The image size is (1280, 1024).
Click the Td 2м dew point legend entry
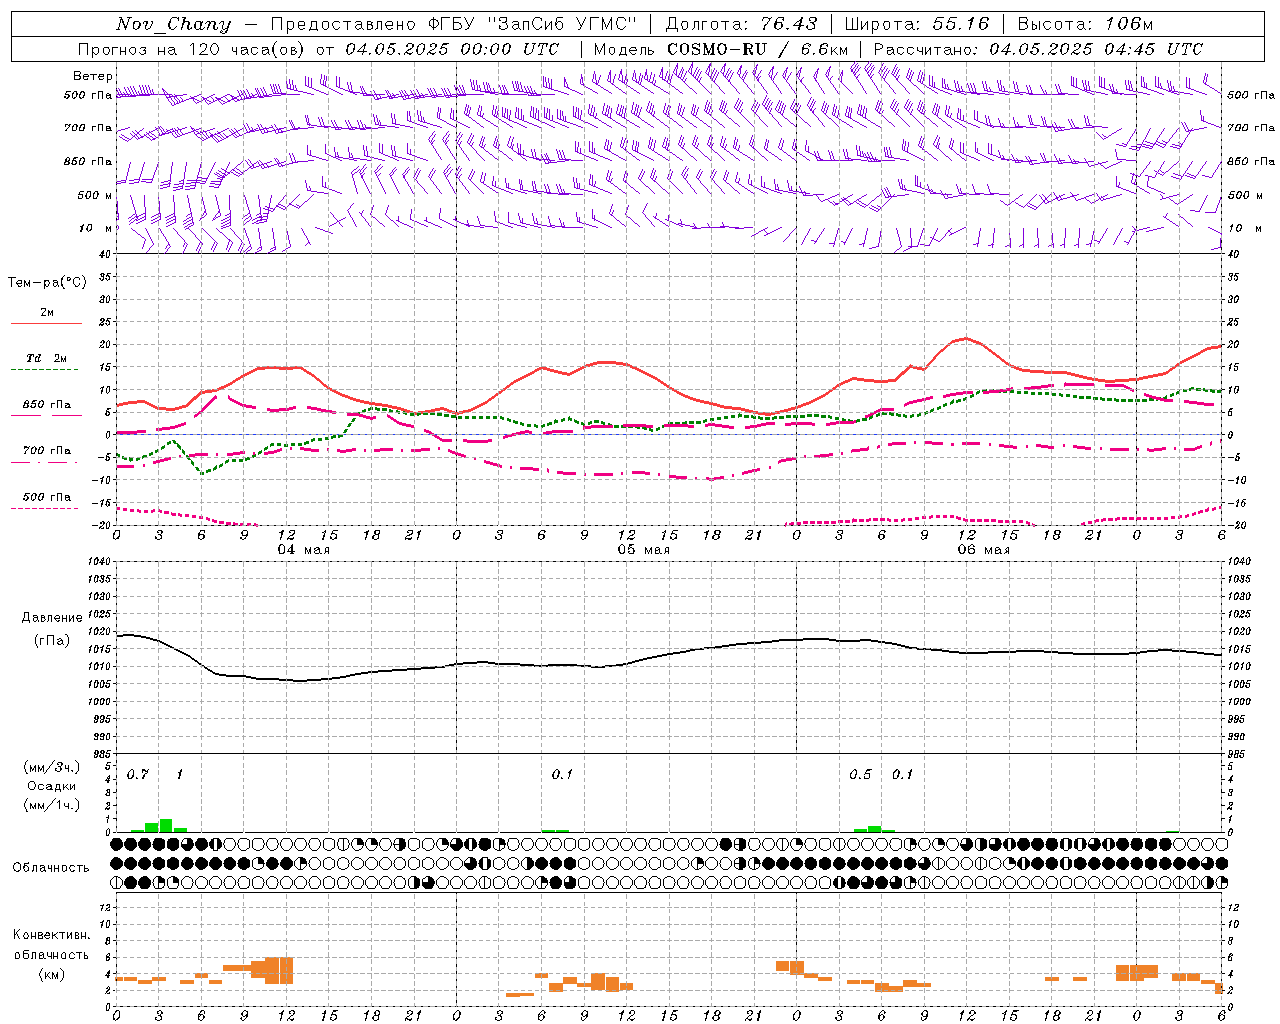pos(47,358)
